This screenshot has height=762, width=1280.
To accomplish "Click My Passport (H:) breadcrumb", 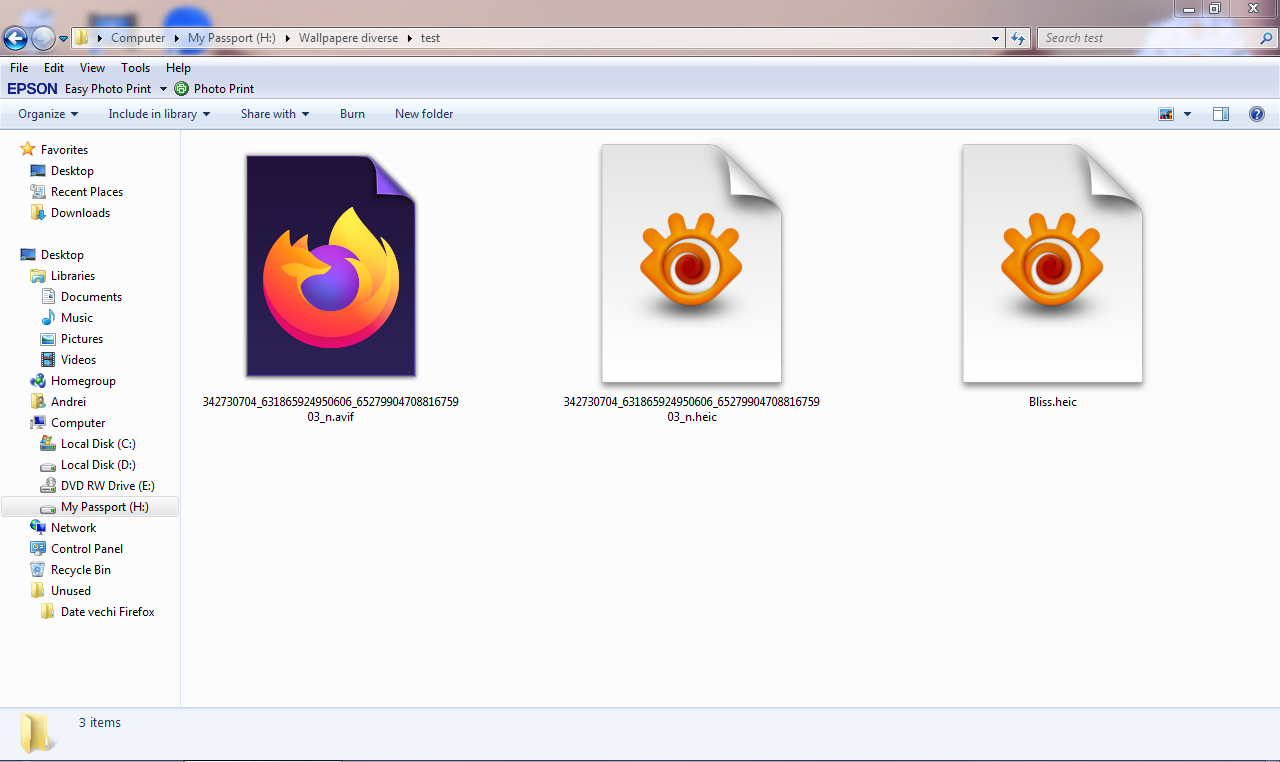I will [232, 38].
